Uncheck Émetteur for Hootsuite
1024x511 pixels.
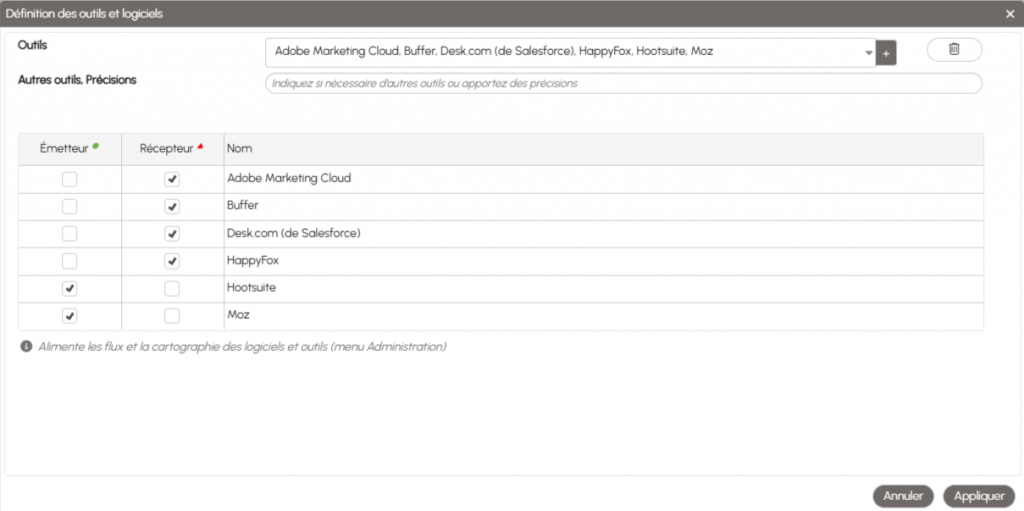point(69,288)
